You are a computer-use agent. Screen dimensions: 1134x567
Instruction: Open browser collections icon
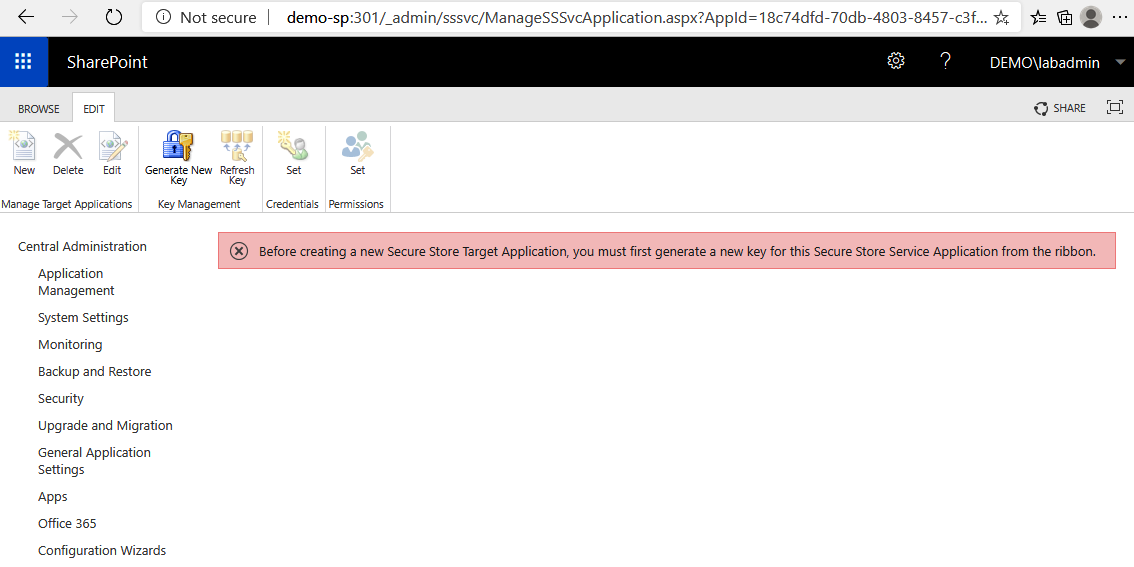pyautogui.click(x=1065, y=17)
